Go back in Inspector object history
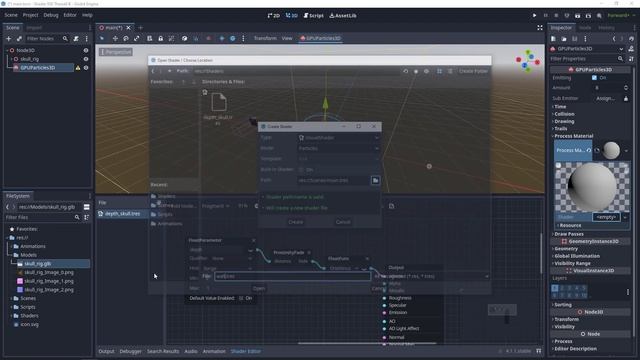This screenshot has height=360, width=640. (613, 39)
